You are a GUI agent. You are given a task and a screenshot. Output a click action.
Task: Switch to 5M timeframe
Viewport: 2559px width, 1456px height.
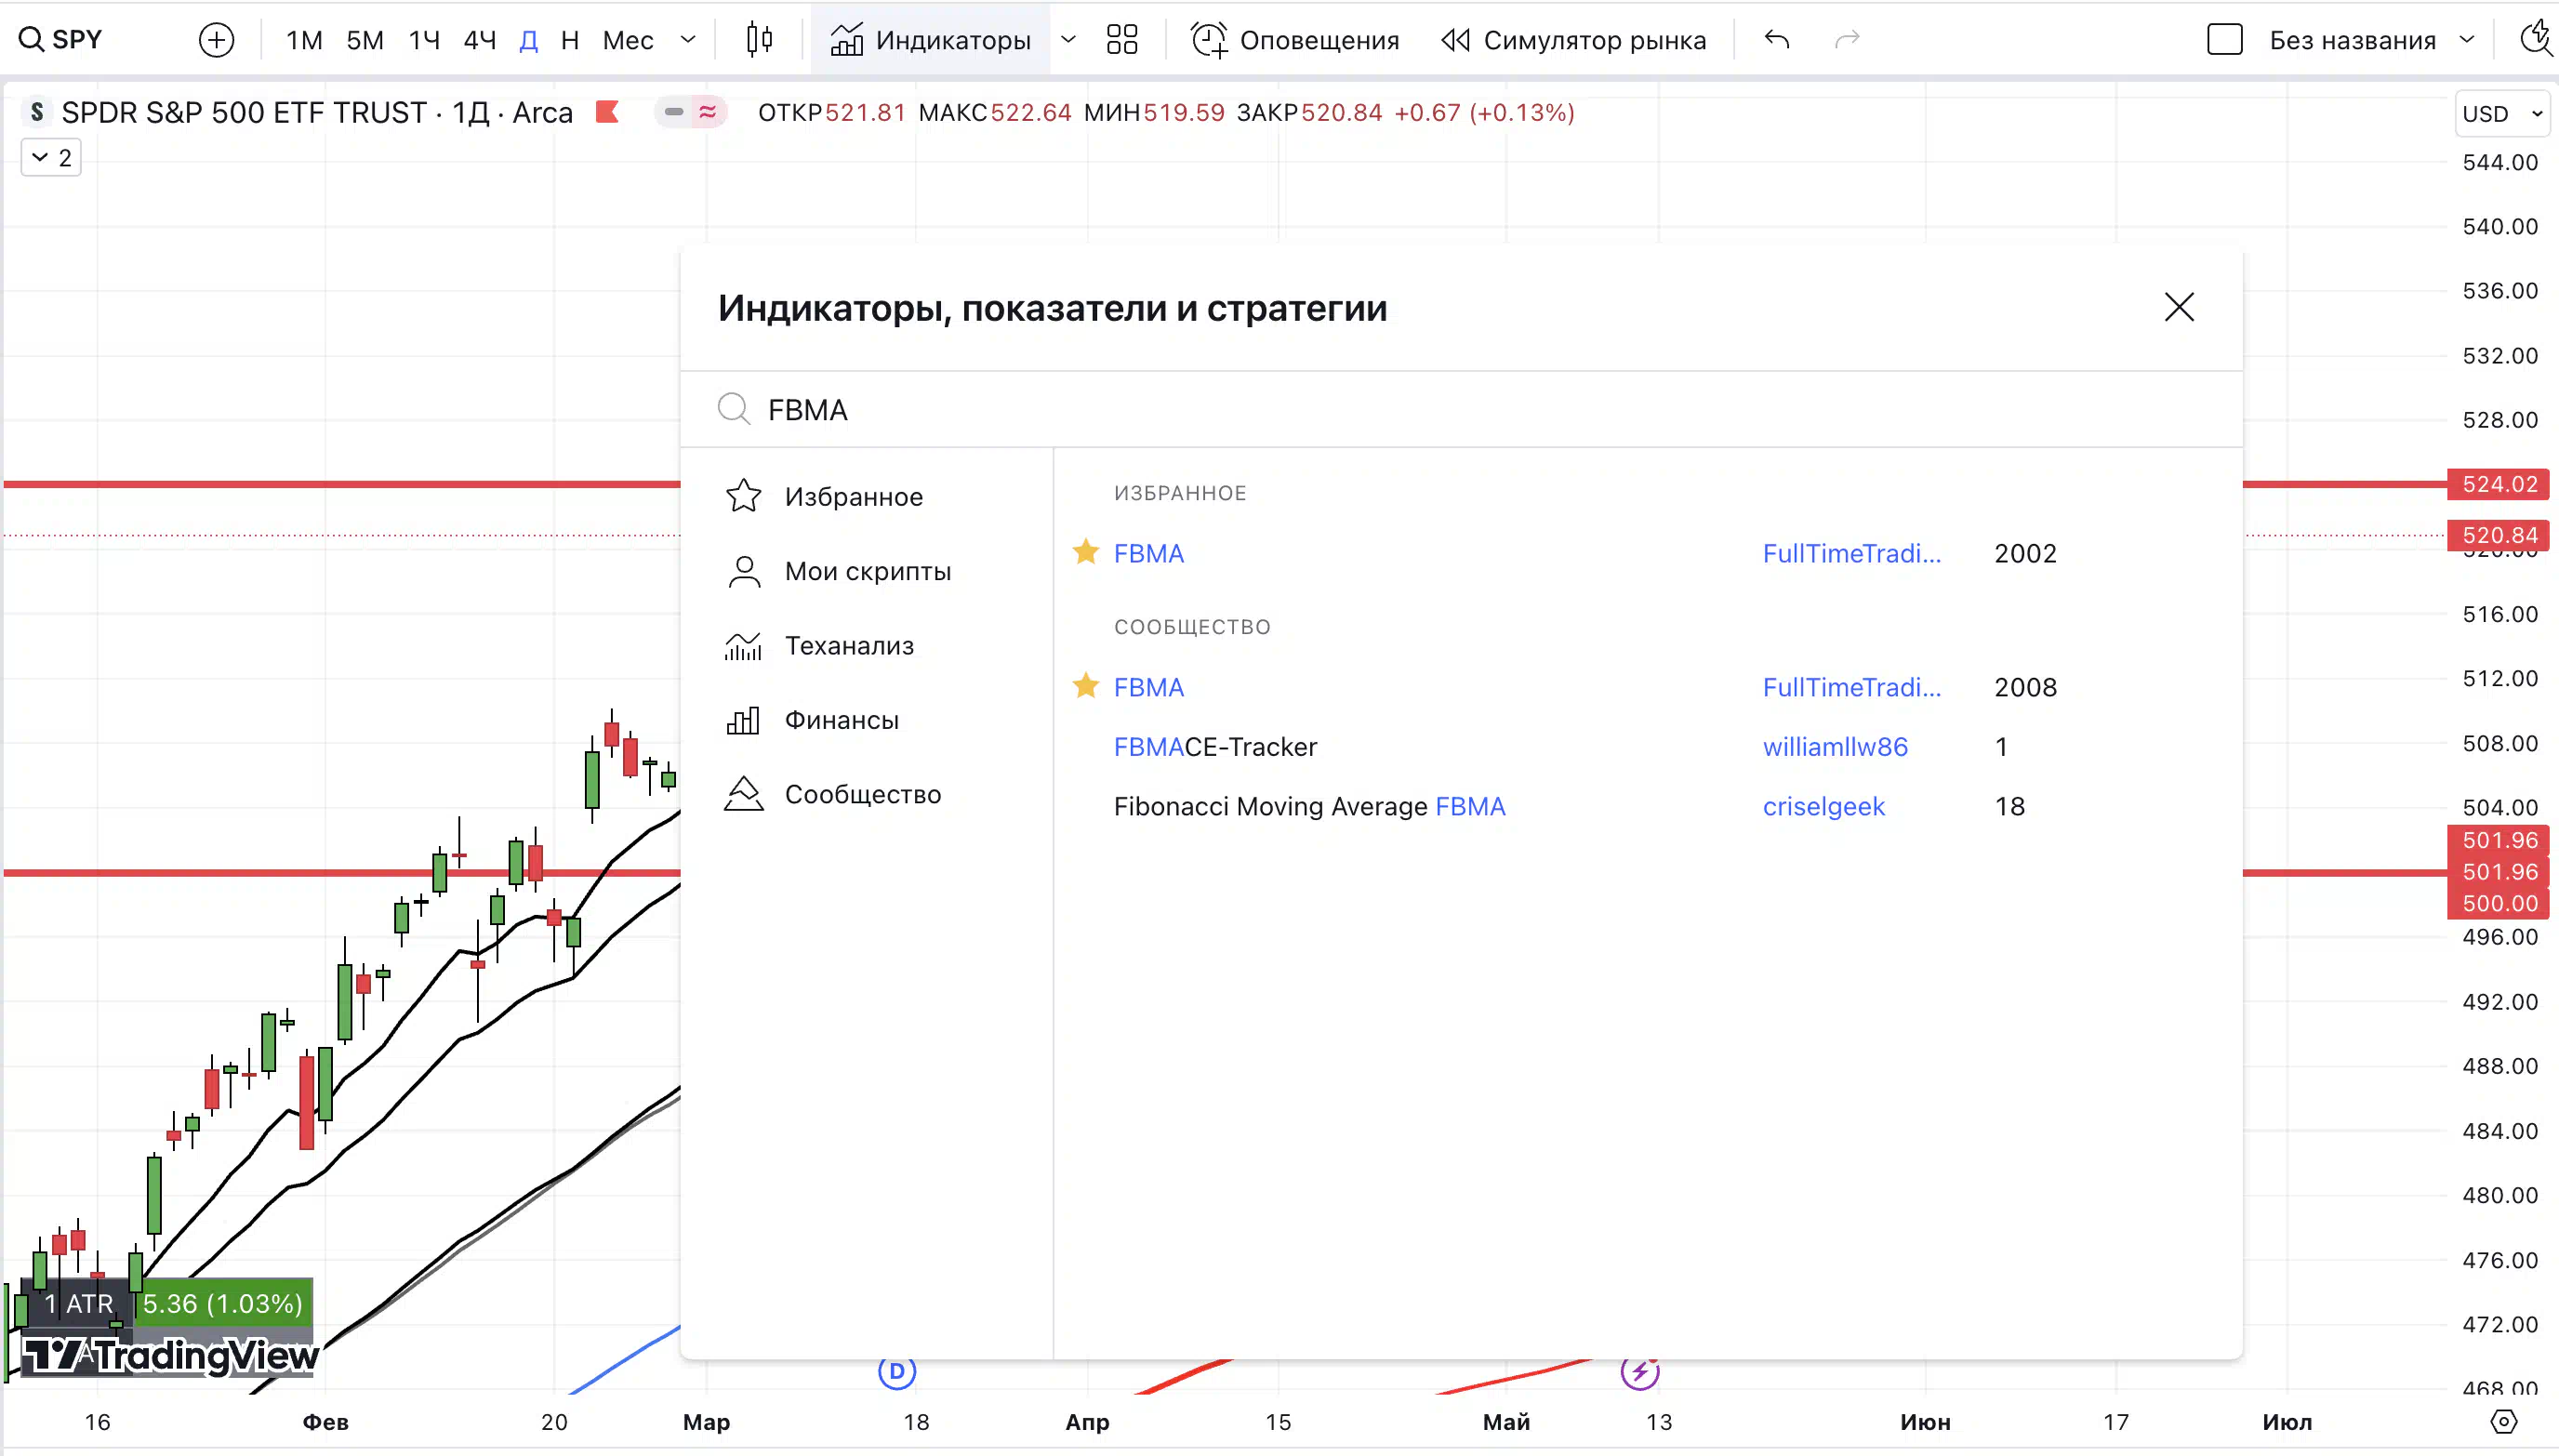pyautogui.click(x=365, y=40)
